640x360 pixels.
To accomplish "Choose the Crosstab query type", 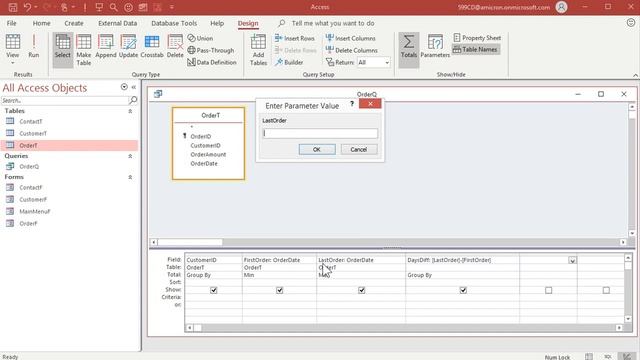I will coord(152,46).
